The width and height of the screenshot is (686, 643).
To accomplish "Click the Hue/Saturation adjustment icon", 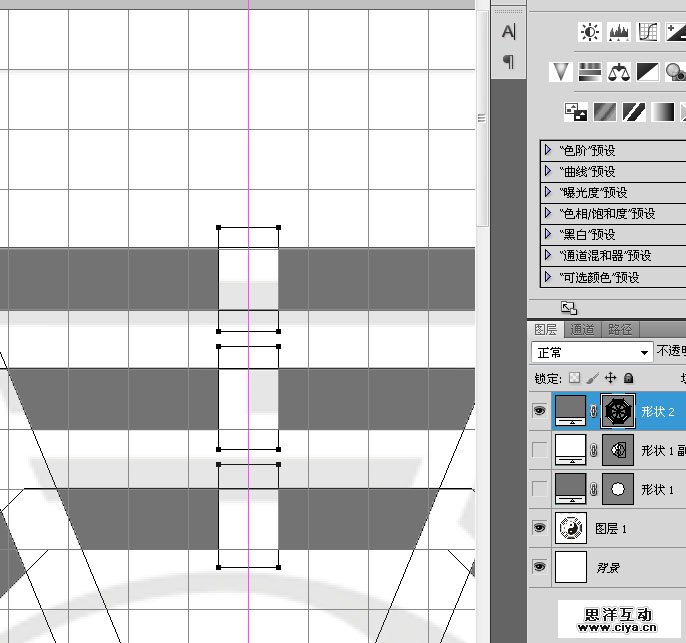I will [590, 71].
